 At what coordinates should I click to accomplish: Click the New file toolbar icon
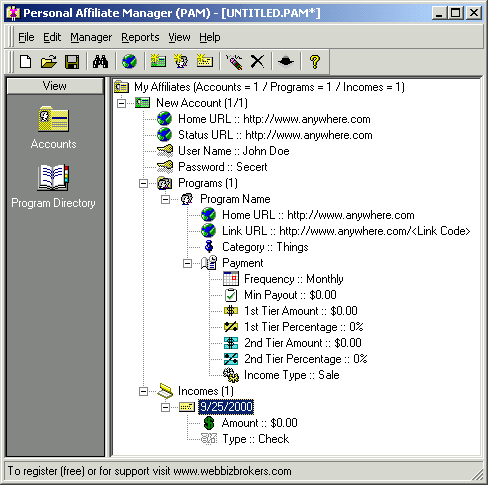pos(25,62)
